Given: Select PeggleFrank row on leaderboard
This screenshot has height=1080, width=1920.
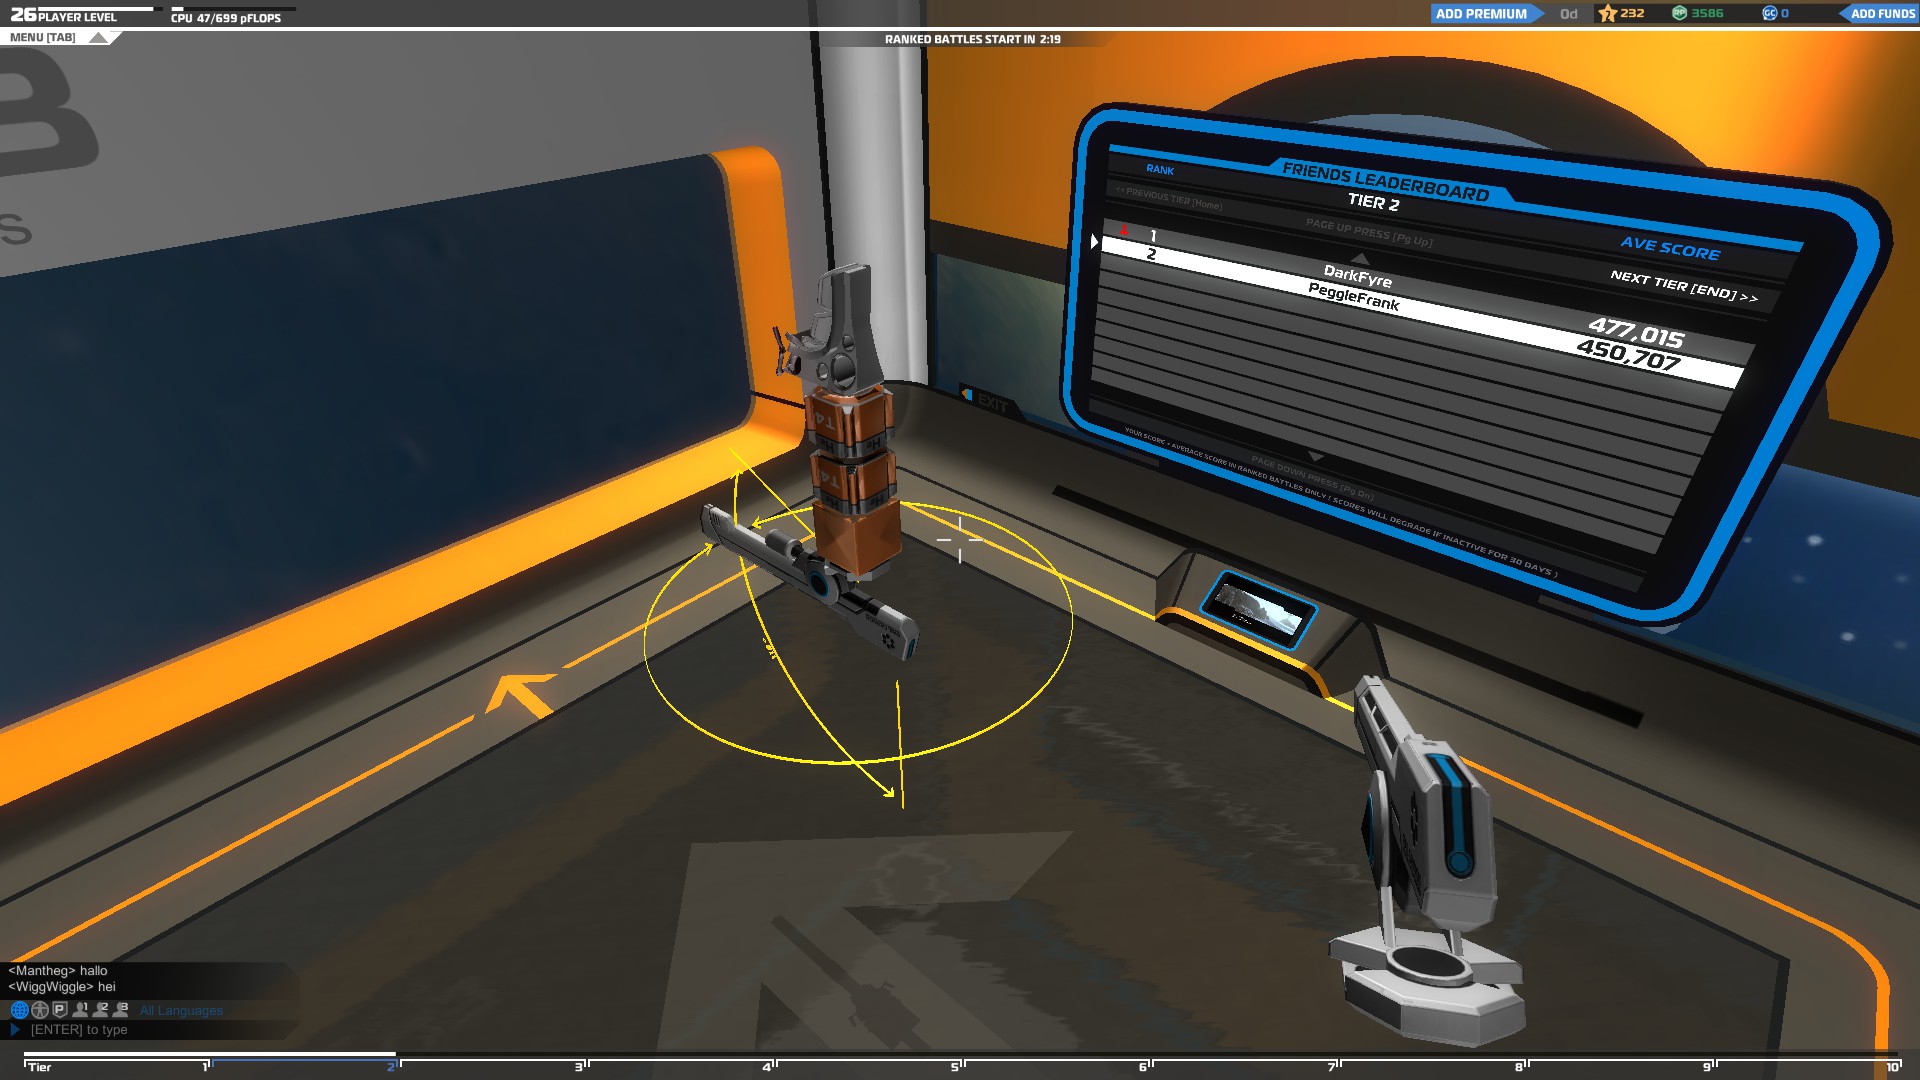Looking at the screenshot, I should [1353, 297].
